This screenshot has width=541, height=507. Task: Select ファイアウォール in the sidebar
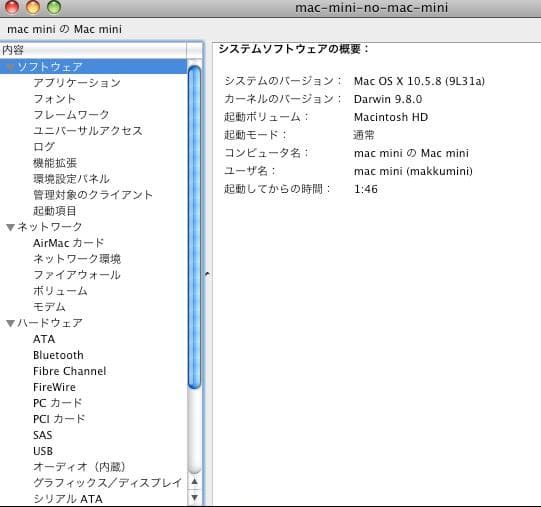point(77,275)
